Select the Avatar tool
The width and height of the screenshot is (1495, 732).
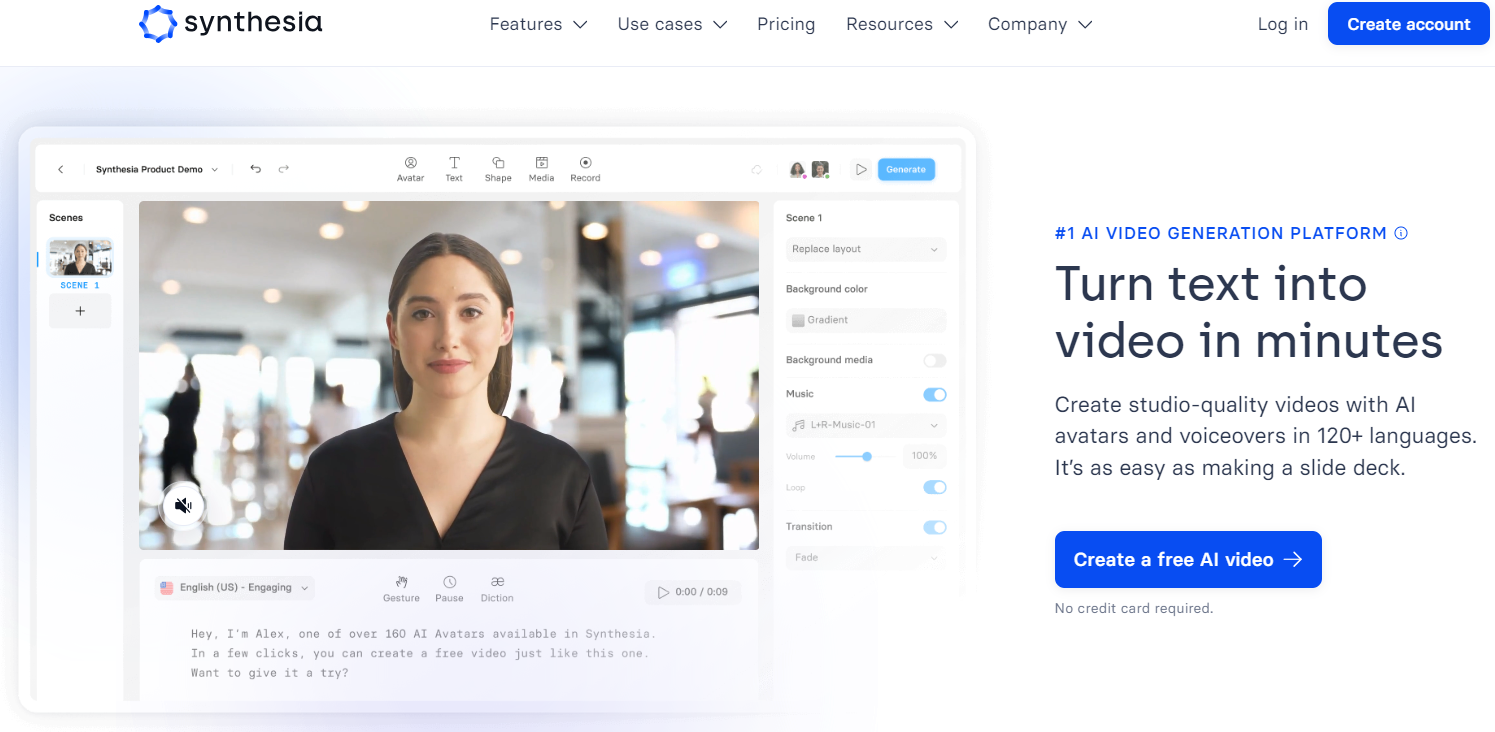click(x=410, y=169)
